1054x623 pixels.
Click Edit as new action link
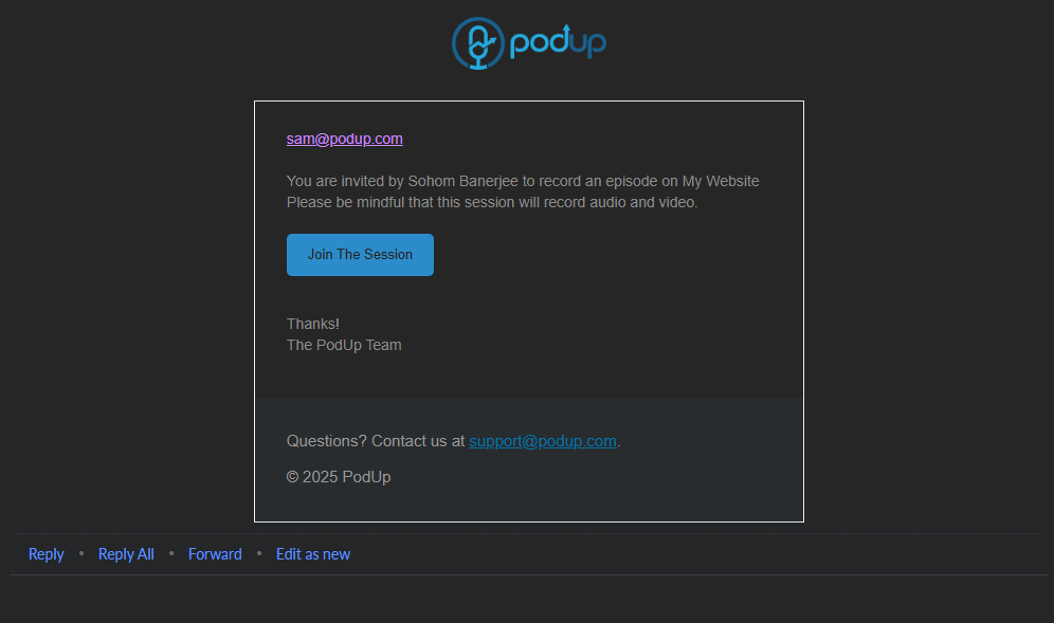pyautogui.click(x=313, y=554)
